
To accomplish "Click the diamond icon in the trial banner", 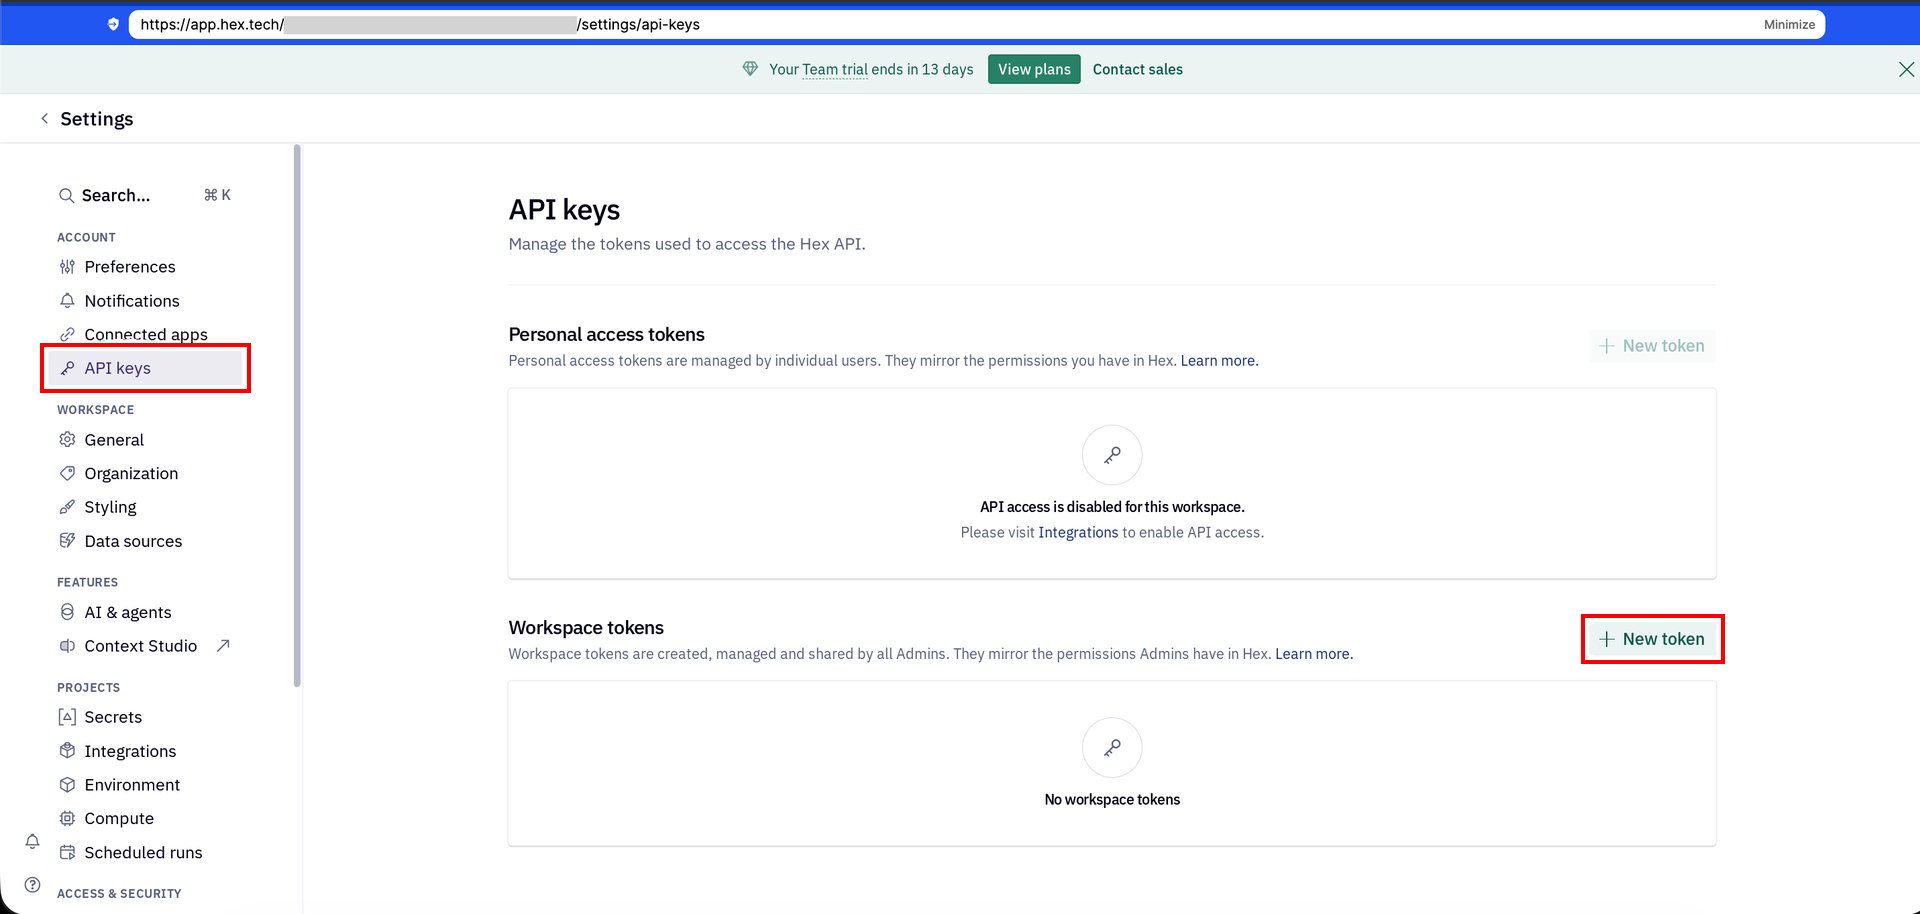I will pos(750,69).
